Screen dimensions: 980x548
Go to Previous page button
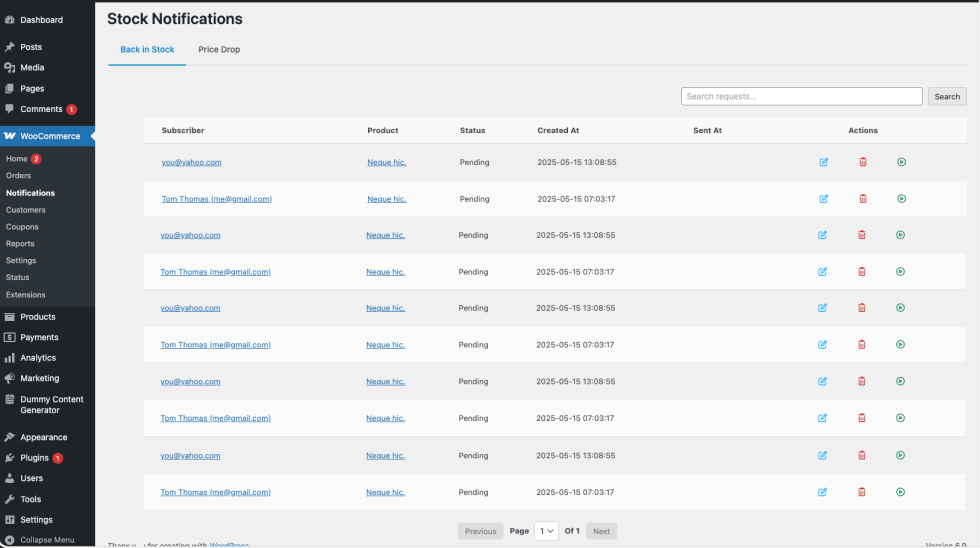point(480,531)
